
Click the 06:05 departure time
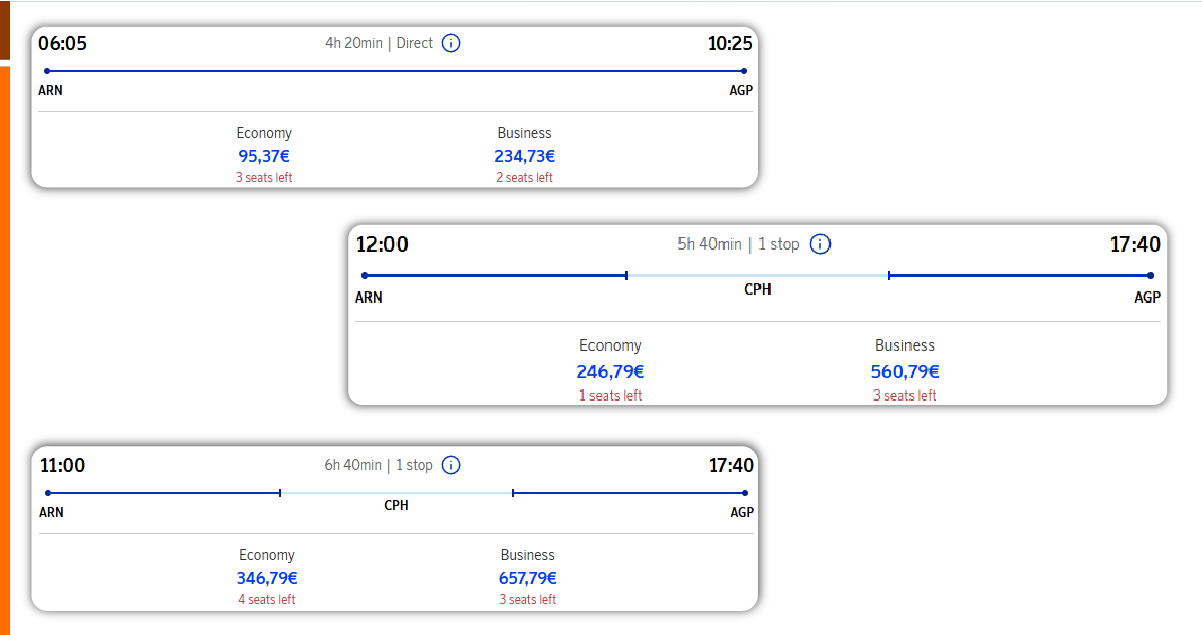63,43
